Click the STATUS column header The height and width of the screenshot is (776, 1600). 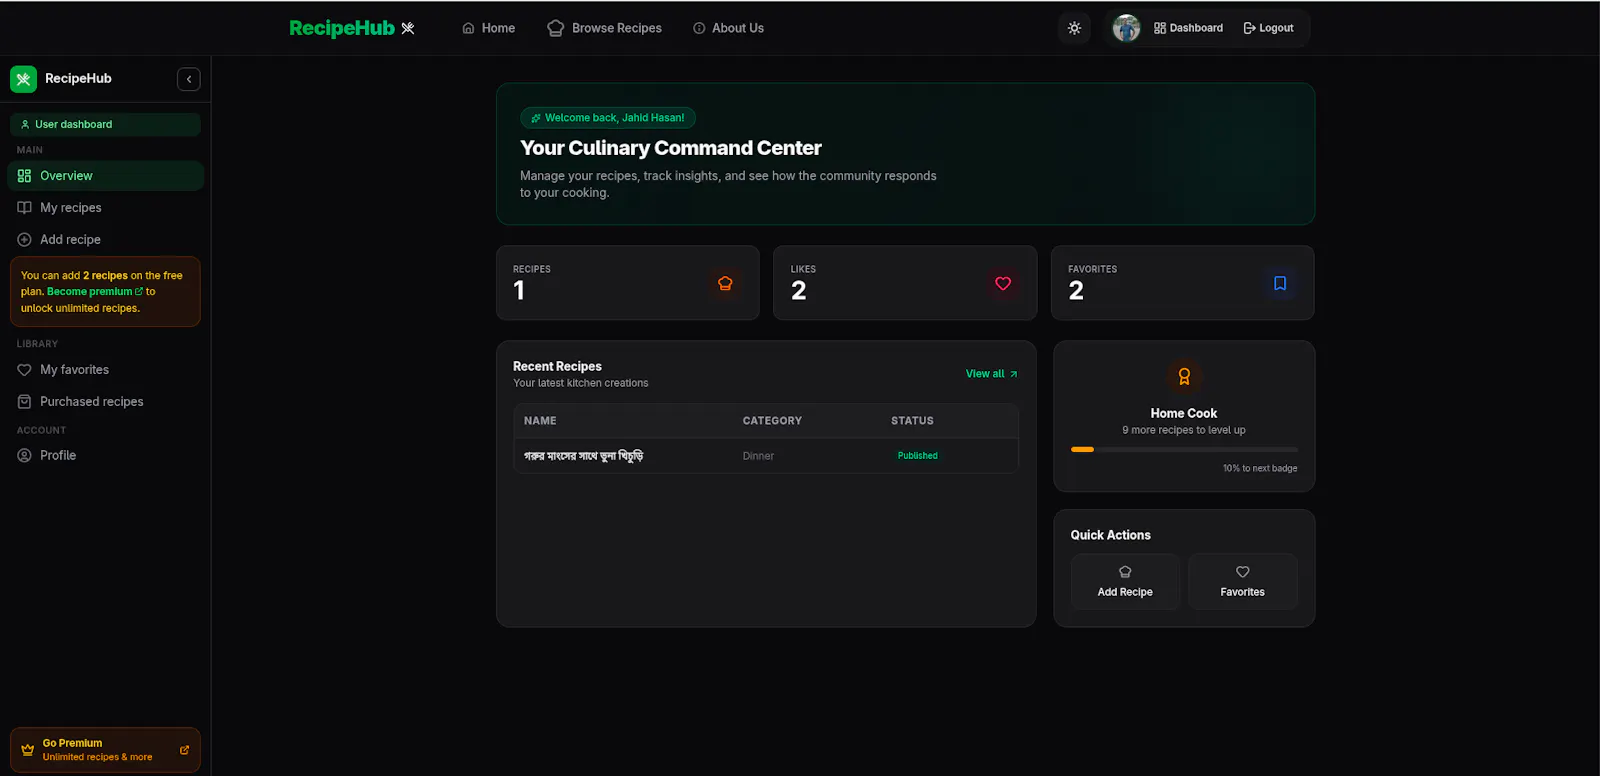(912, 421)
